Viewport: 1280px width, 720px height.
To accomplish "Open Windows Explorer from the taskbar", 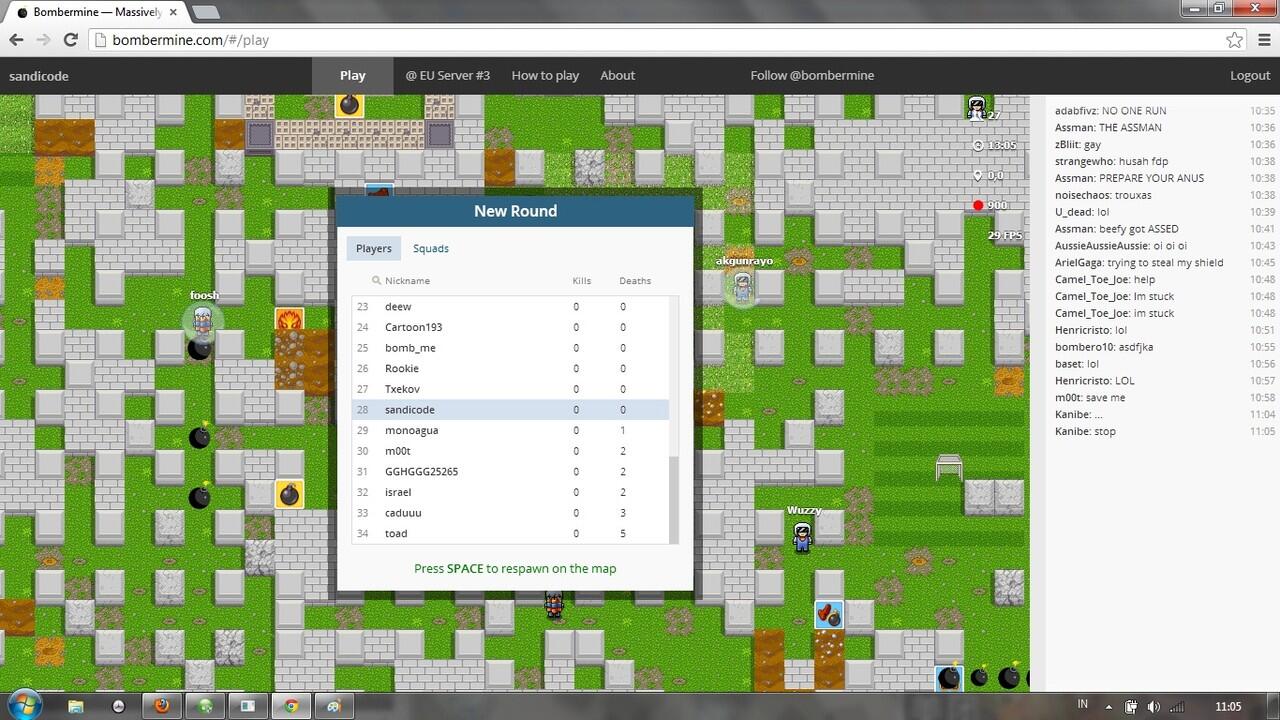I will point(76,706).
